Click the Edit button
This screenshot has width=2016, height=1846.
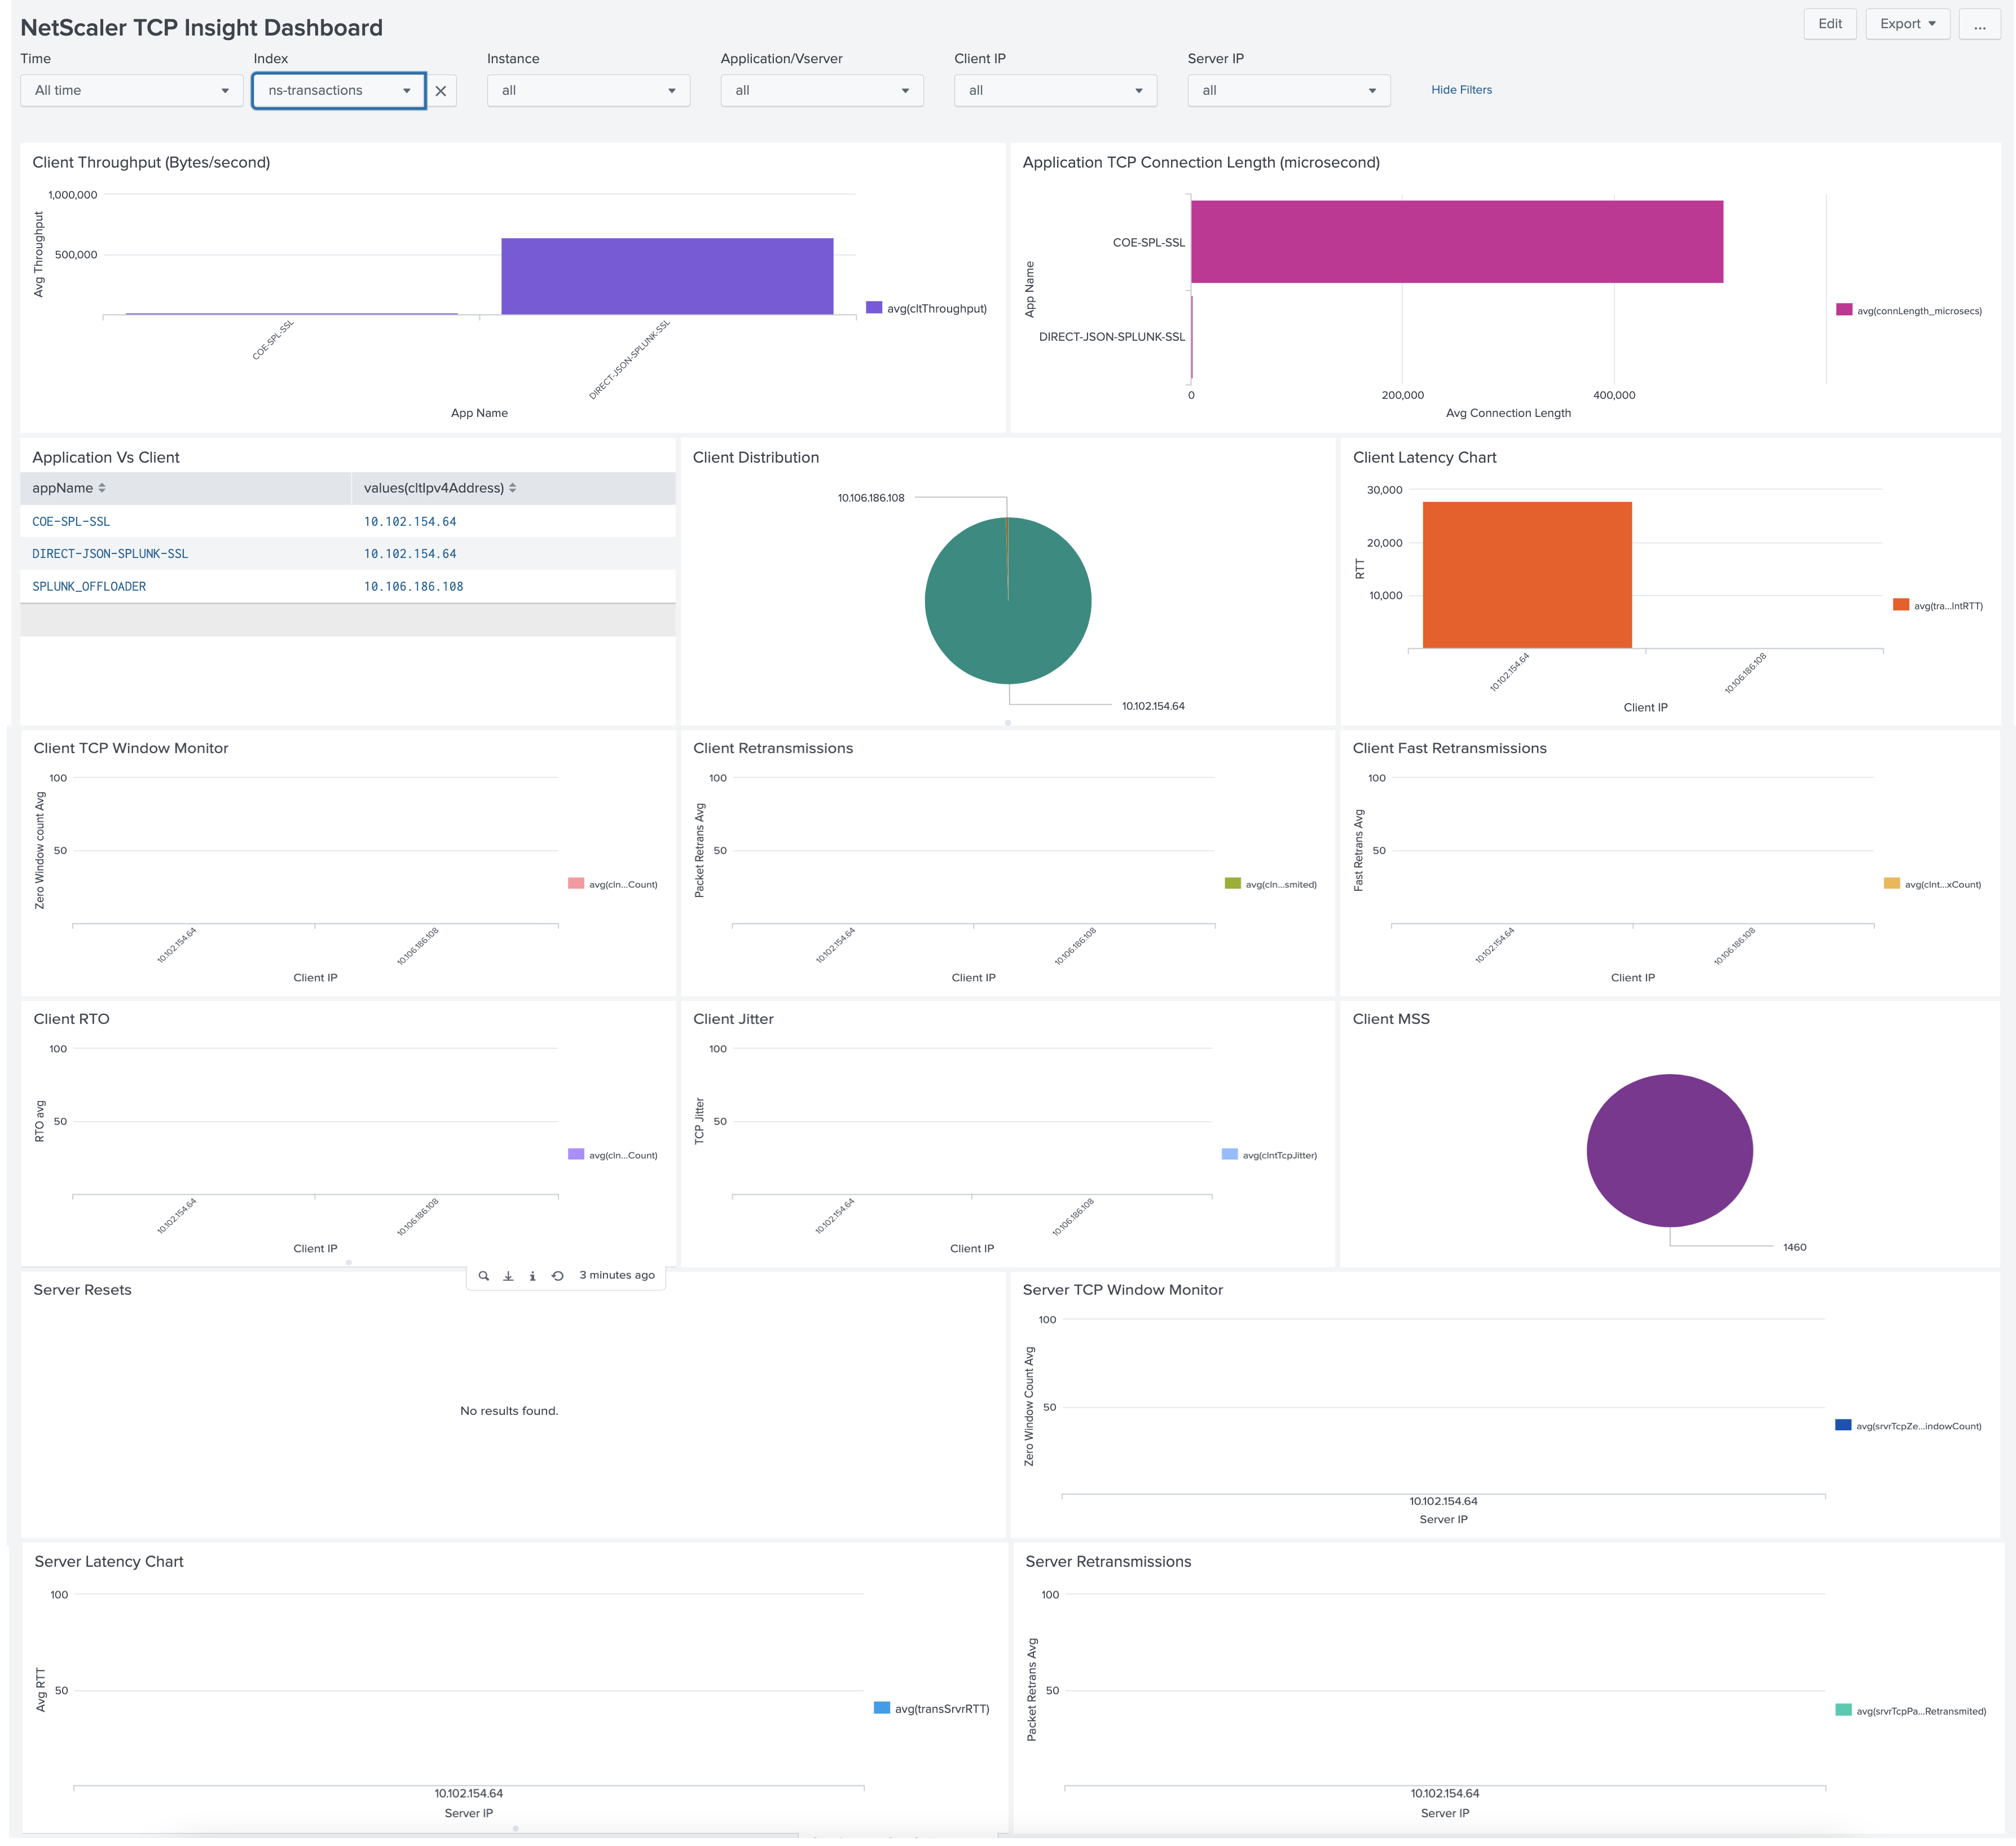1830,23
